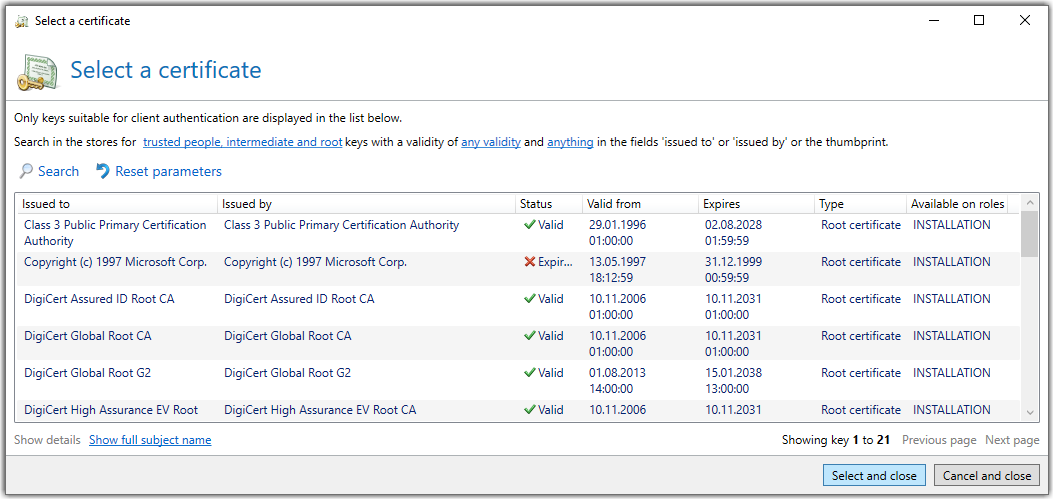Open the 'any validity' filter option
Viewport: 1054px width, 500px height.
(491, 142)
